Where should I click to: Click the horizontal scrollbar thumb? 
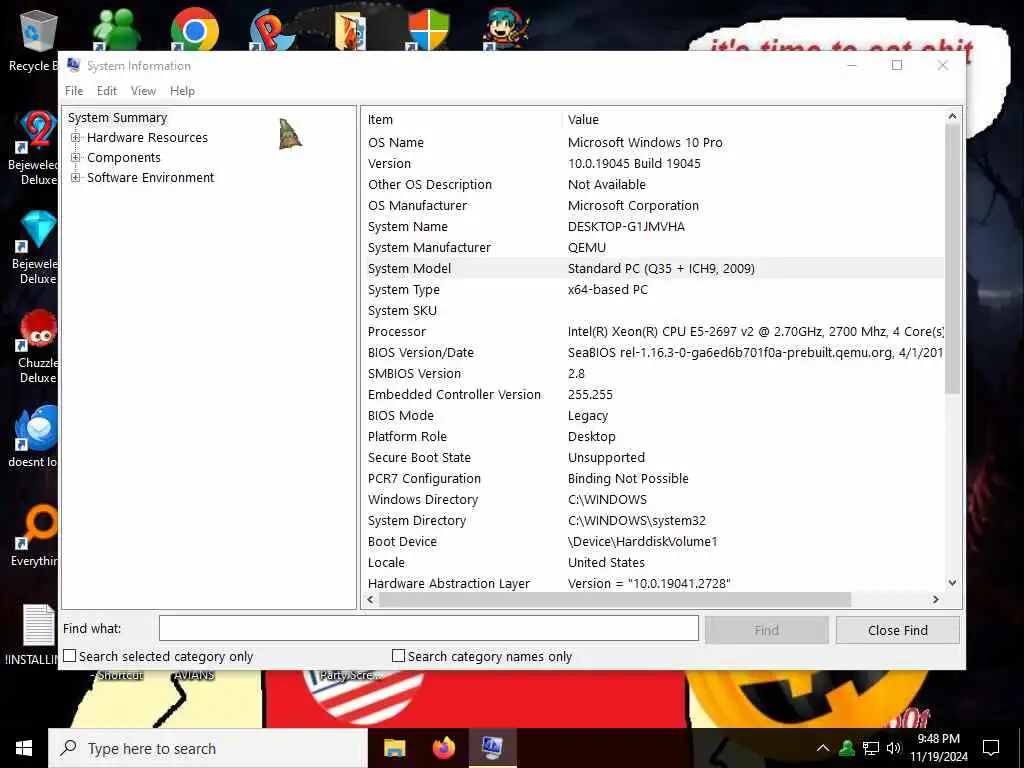pos(614,599)
